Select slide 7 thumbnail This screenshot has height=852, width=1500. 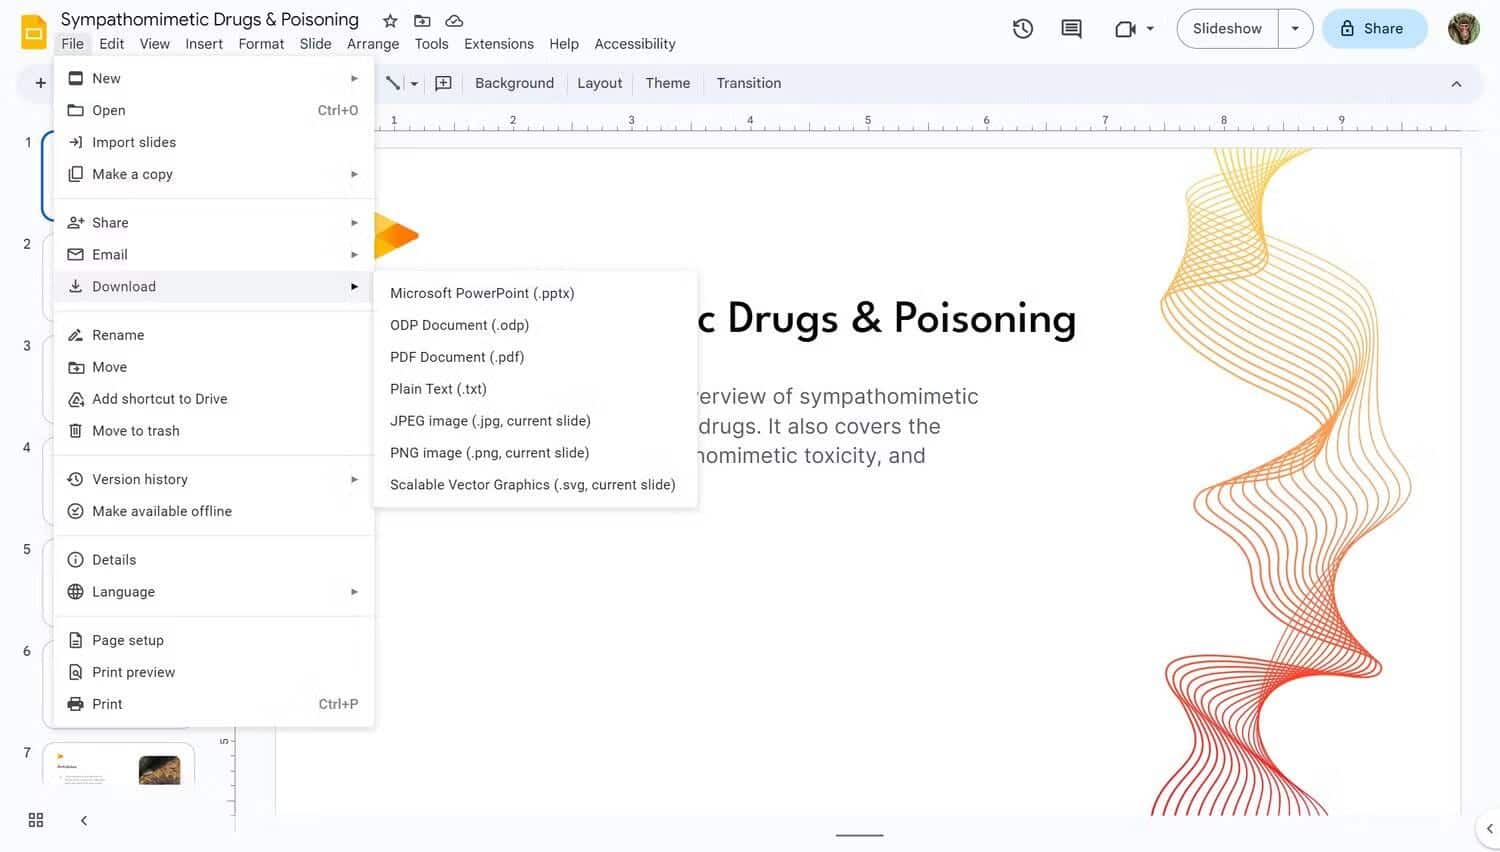pyautogui.click(x=118, y=766)
